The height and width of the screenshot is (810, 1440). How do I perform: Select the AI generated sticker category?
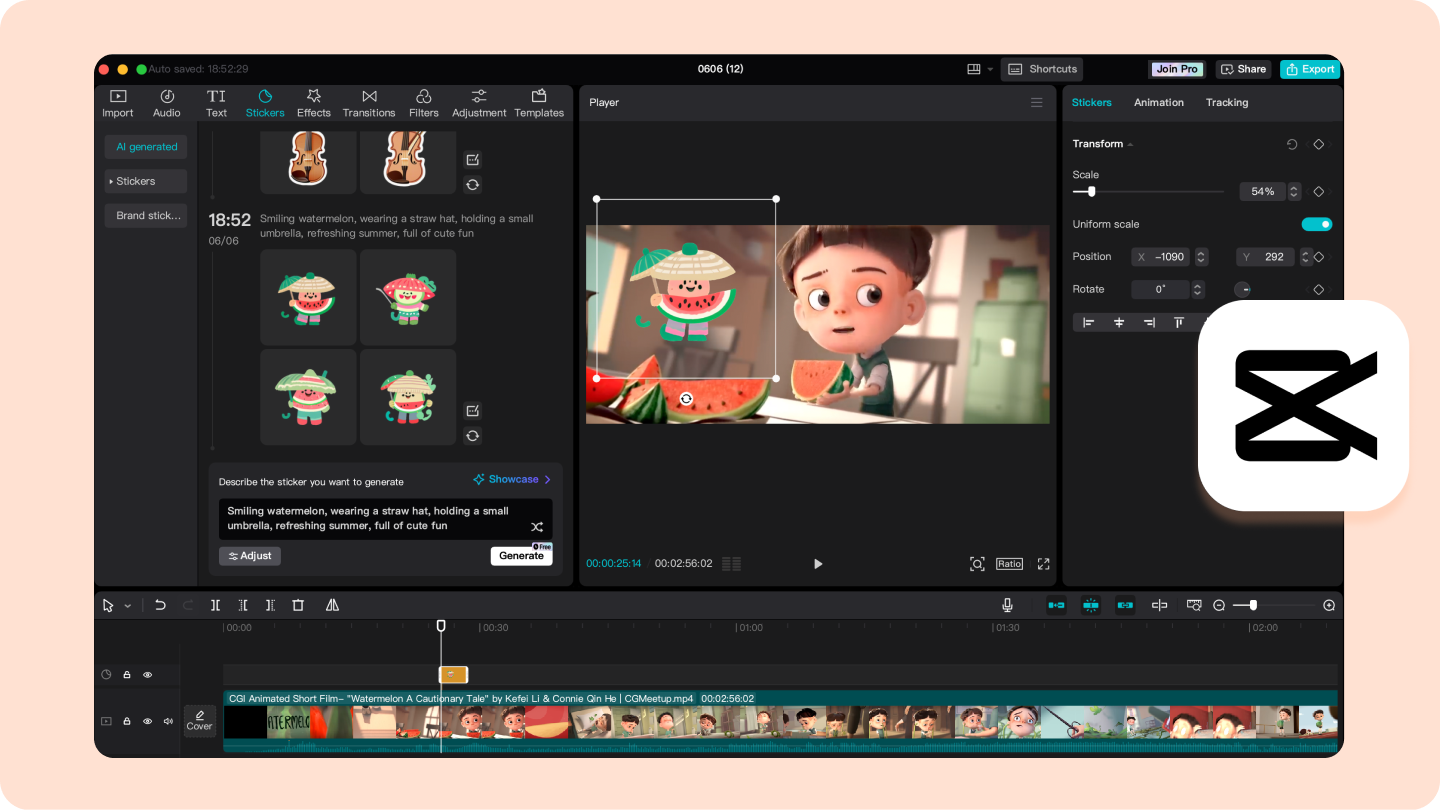point(146,147)
